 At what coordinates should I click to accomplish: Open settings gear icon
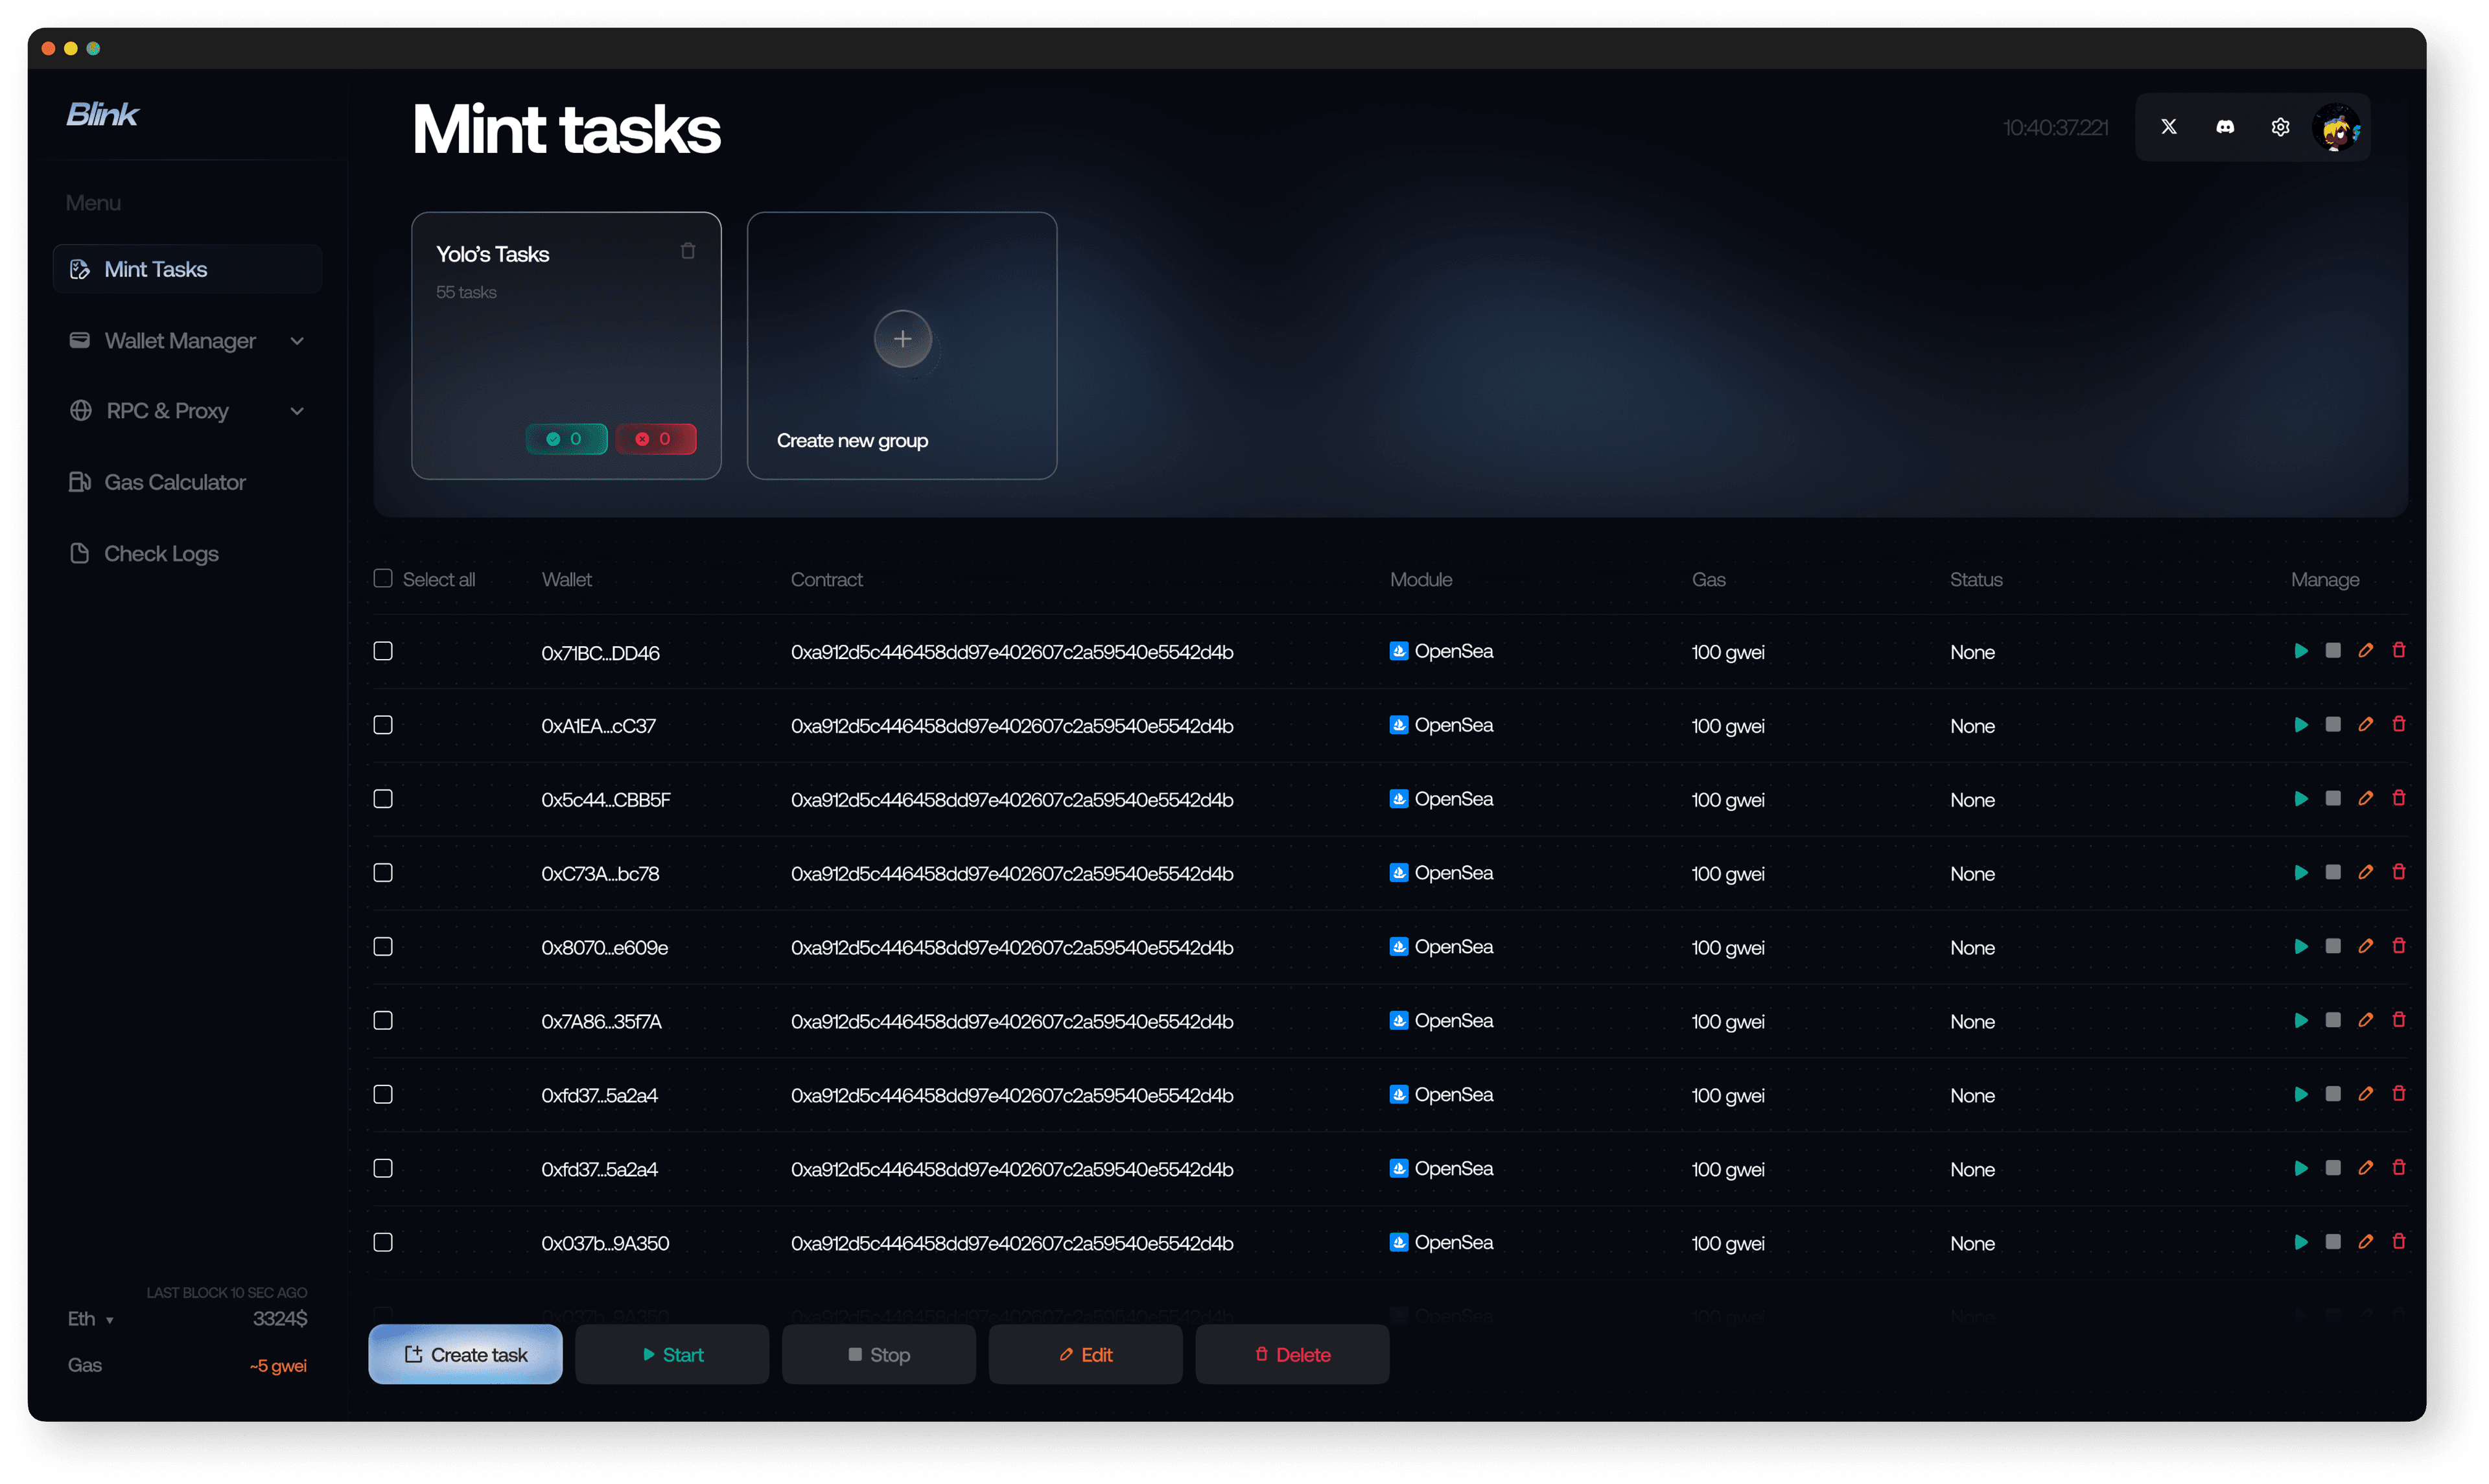(x=2280, y=127)
